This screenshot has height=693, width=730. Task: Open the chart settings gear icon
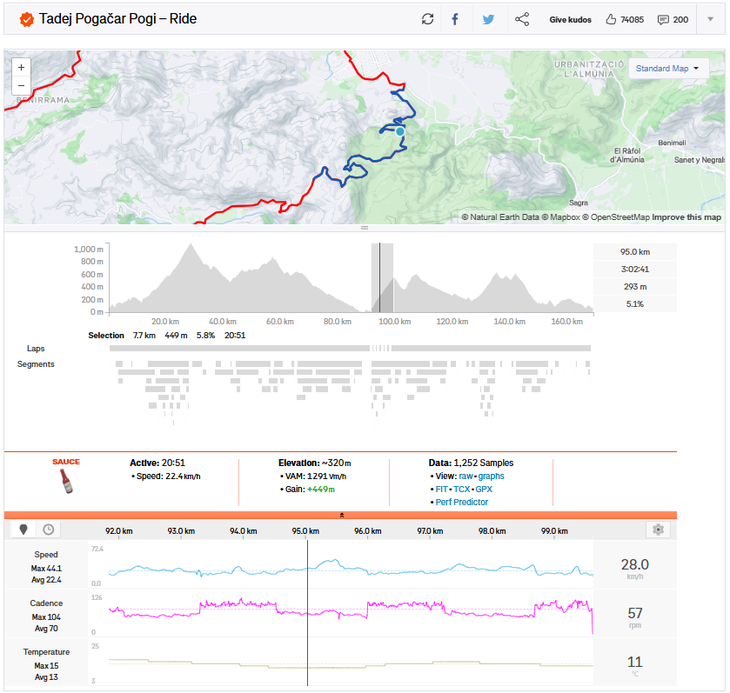[x=658, y=530]
